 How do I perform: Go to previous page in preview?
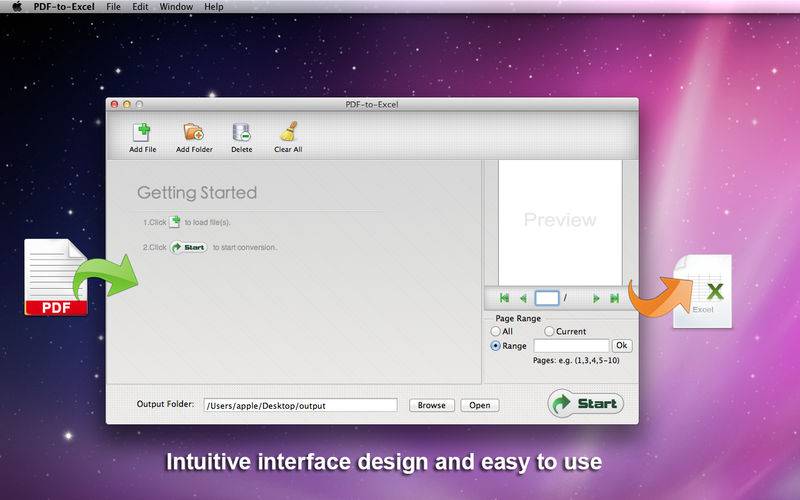[x=523, y=298]
